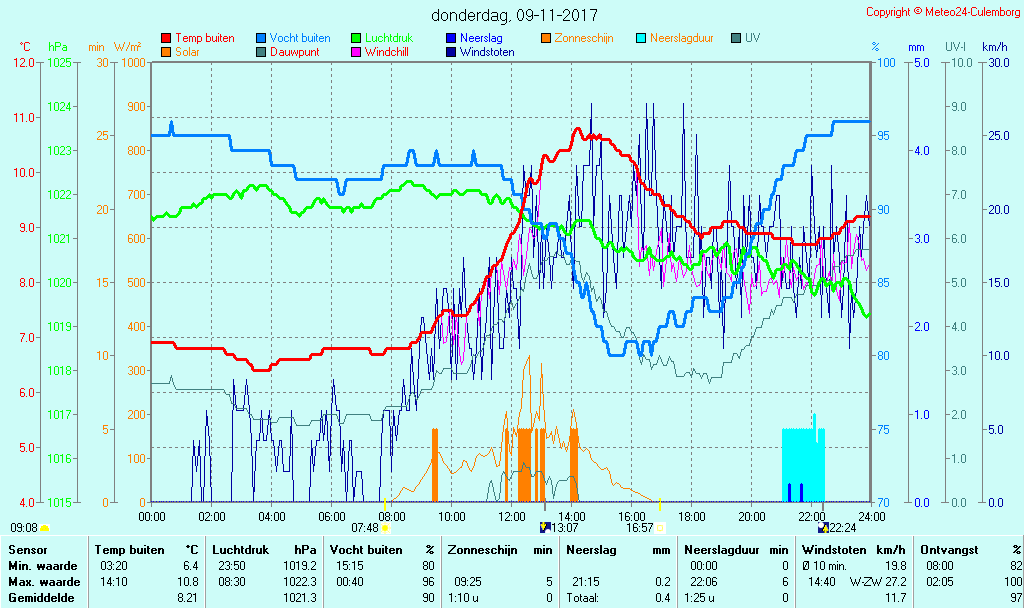The width and height of the screenshot is (1026, 608).
Task: Click the yellow sun icon next to 09:08
Action: click(44, 528)
